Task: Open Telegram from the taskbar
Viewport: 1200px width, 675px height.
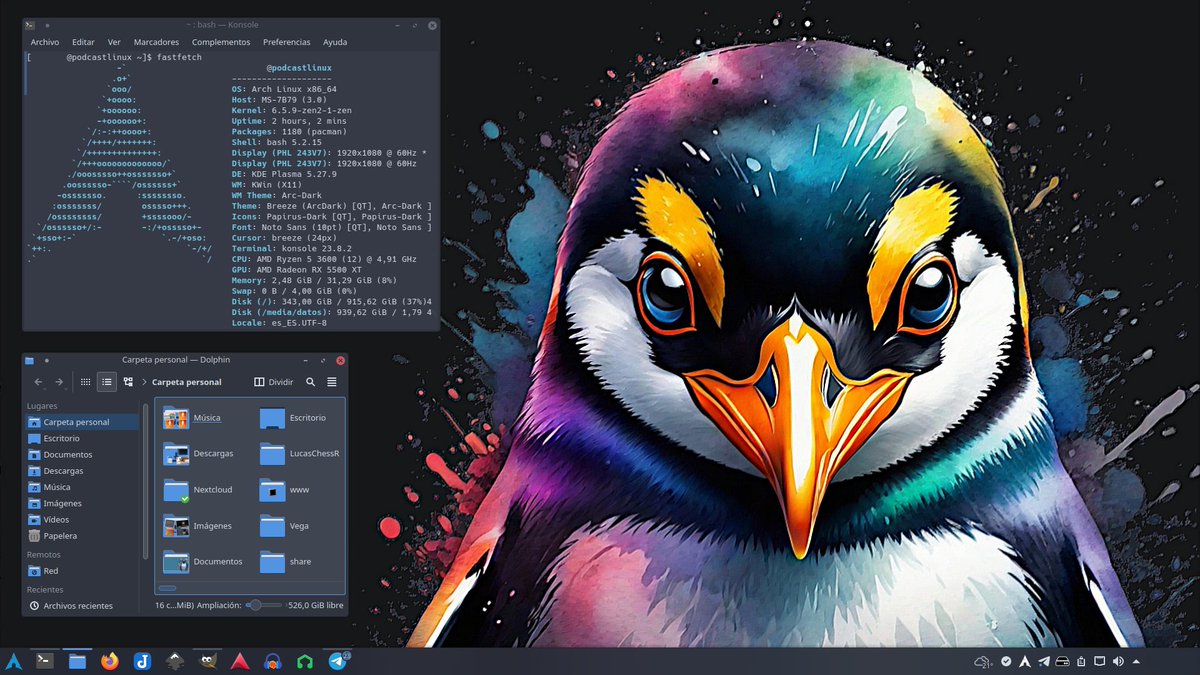Action: coord(338,660)
